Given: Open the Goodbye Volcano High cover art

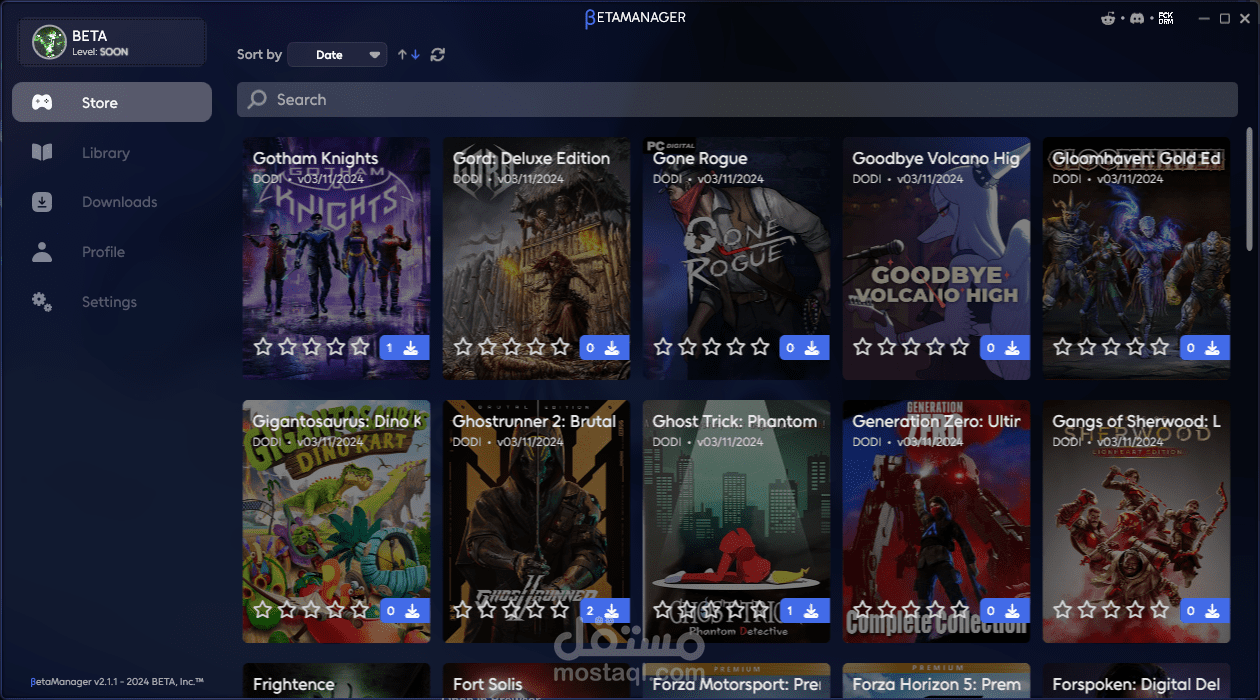Looking at the screenshot, I should click(937, 258).
